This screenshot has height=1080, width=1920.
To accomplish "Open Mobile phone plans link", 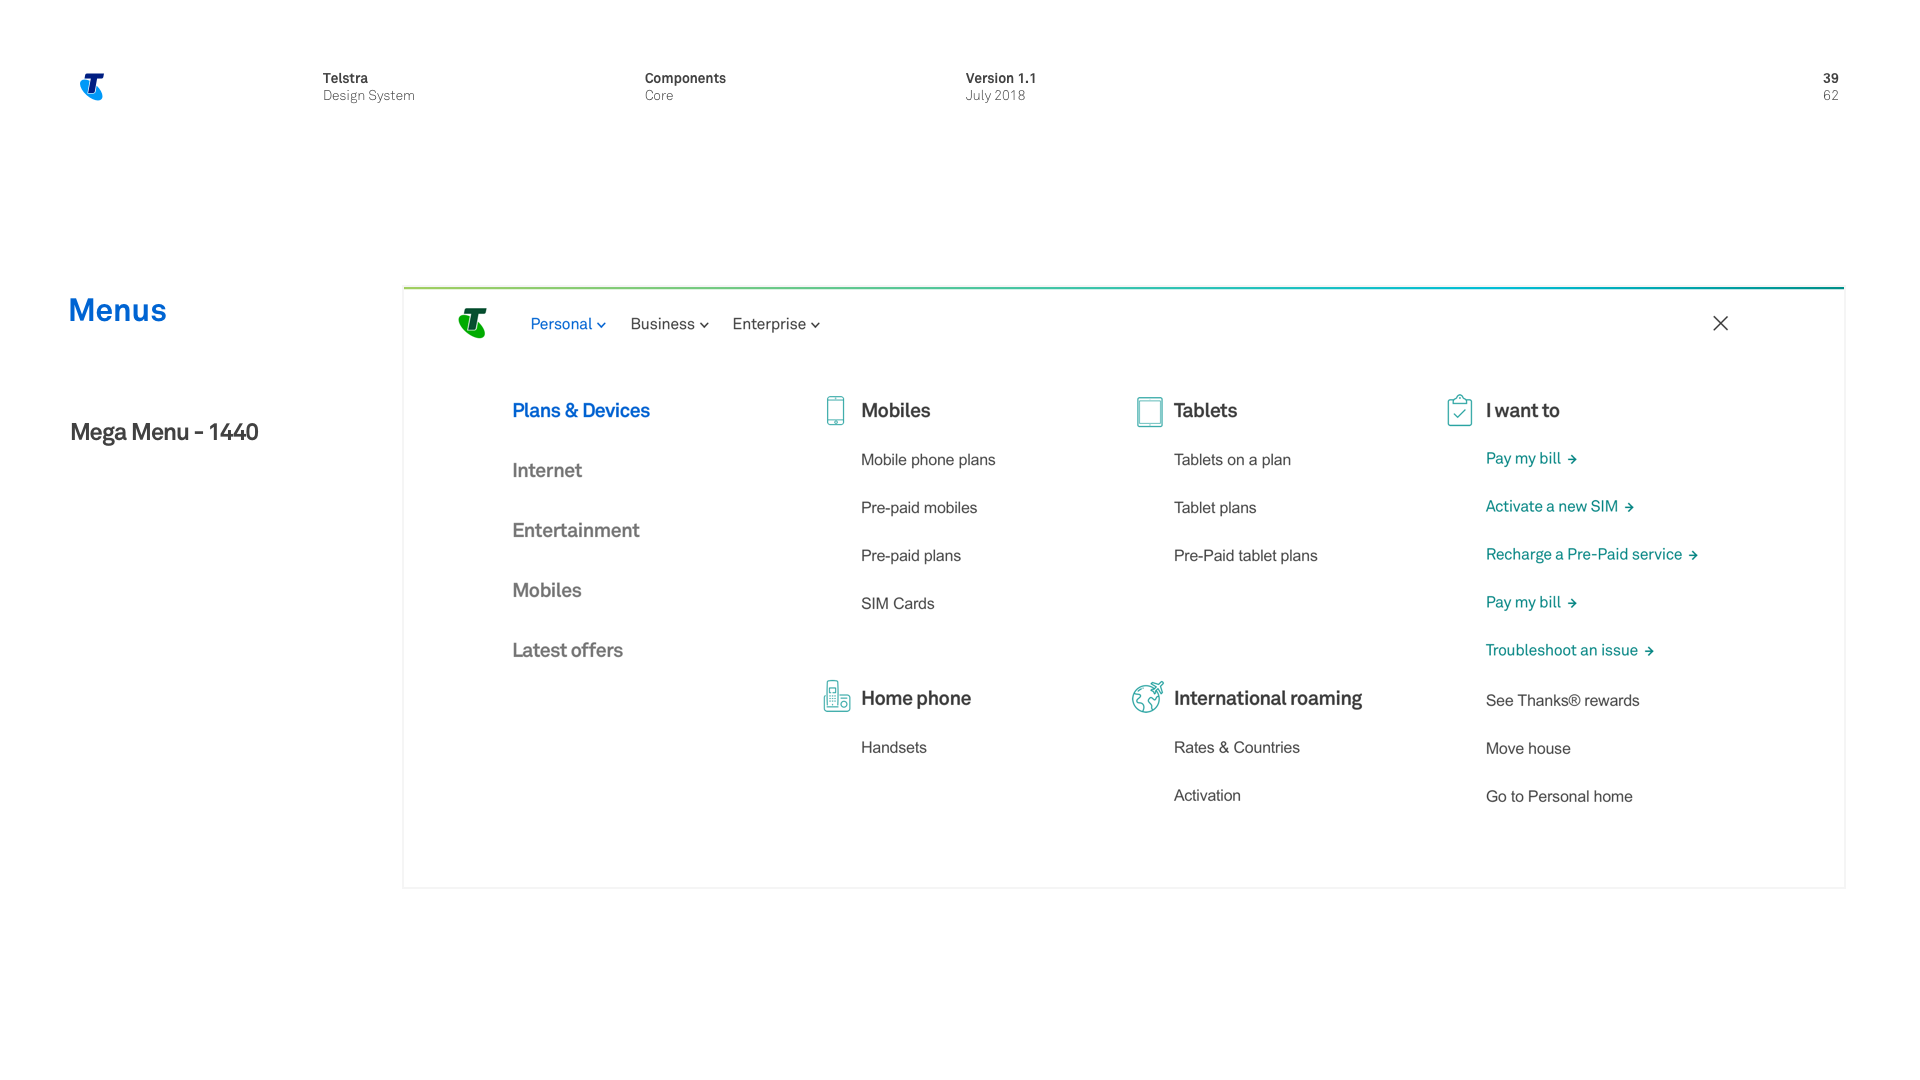I will 928,460.
